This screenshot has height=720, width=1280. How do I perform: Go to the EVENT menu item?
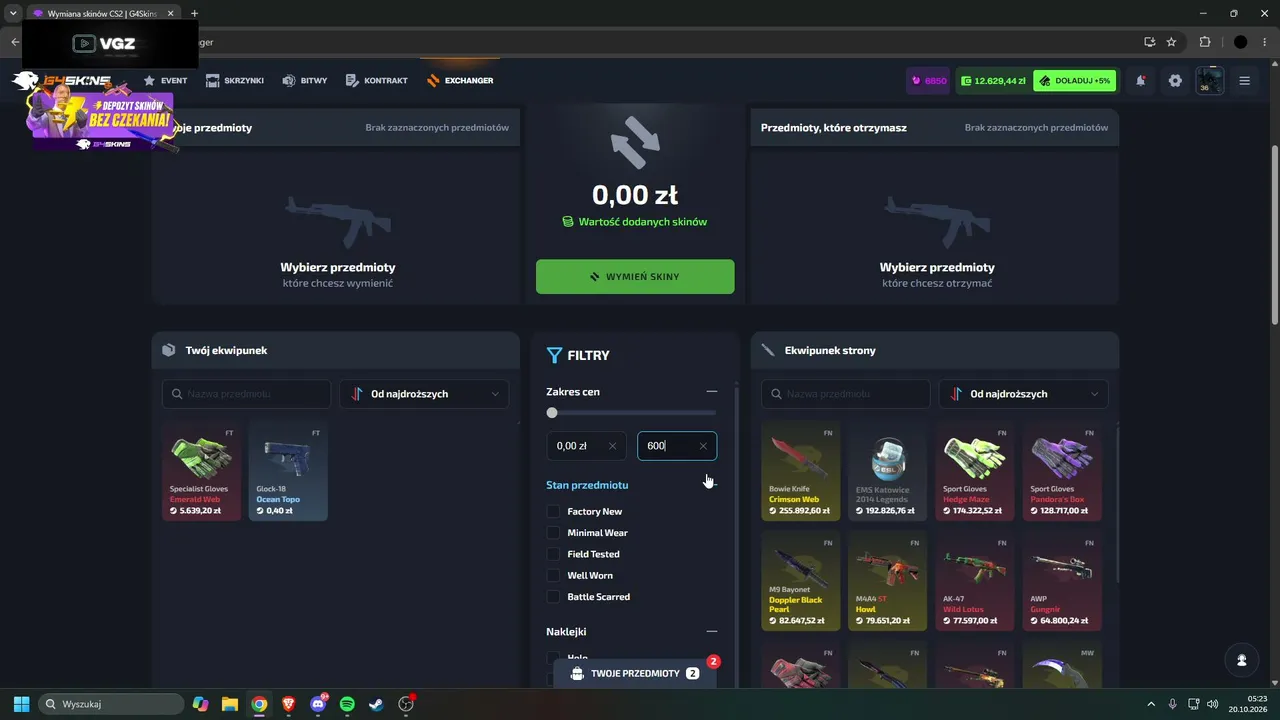[x=165, y=81]
